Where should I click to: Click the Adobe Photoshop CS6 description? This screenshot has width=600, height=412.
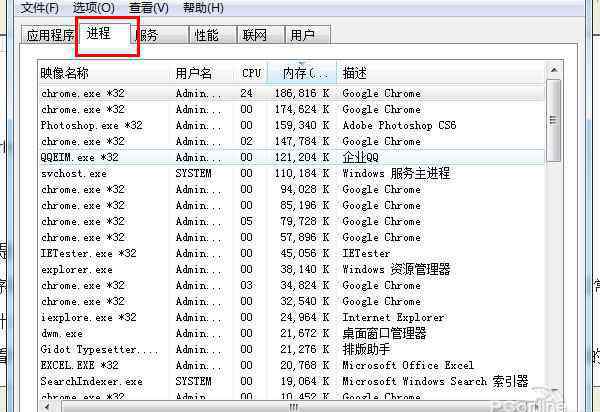pos(399,125)
